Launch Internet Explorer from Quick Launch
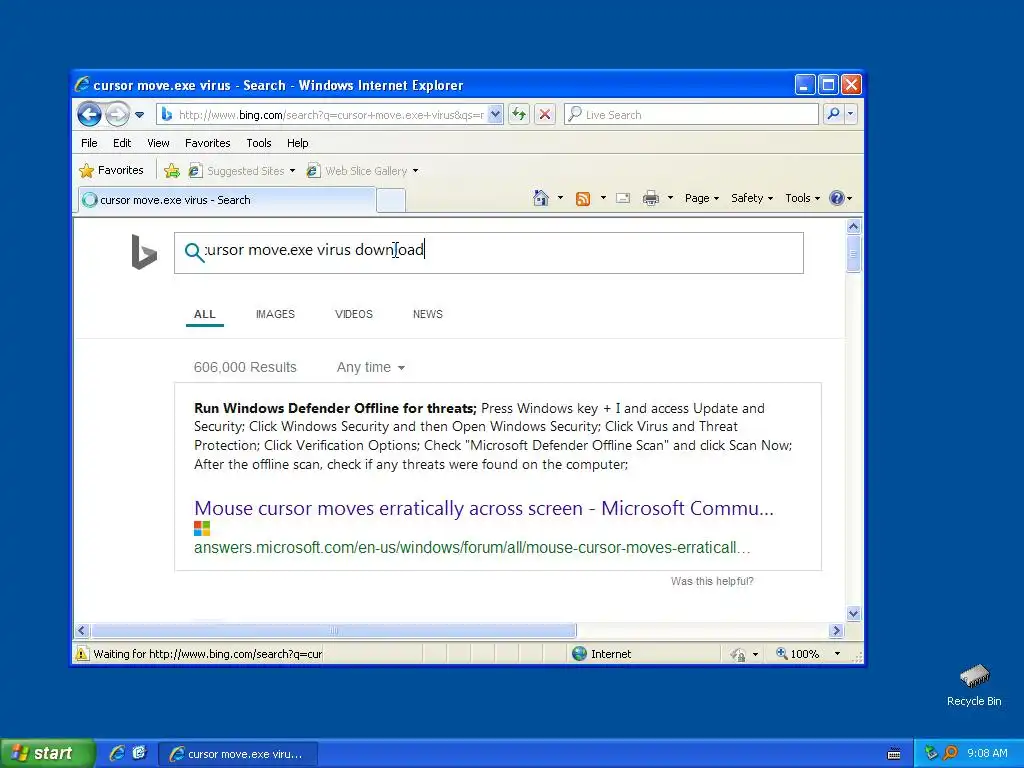Viewport: 1024px width, 768px height. point(118,753)
